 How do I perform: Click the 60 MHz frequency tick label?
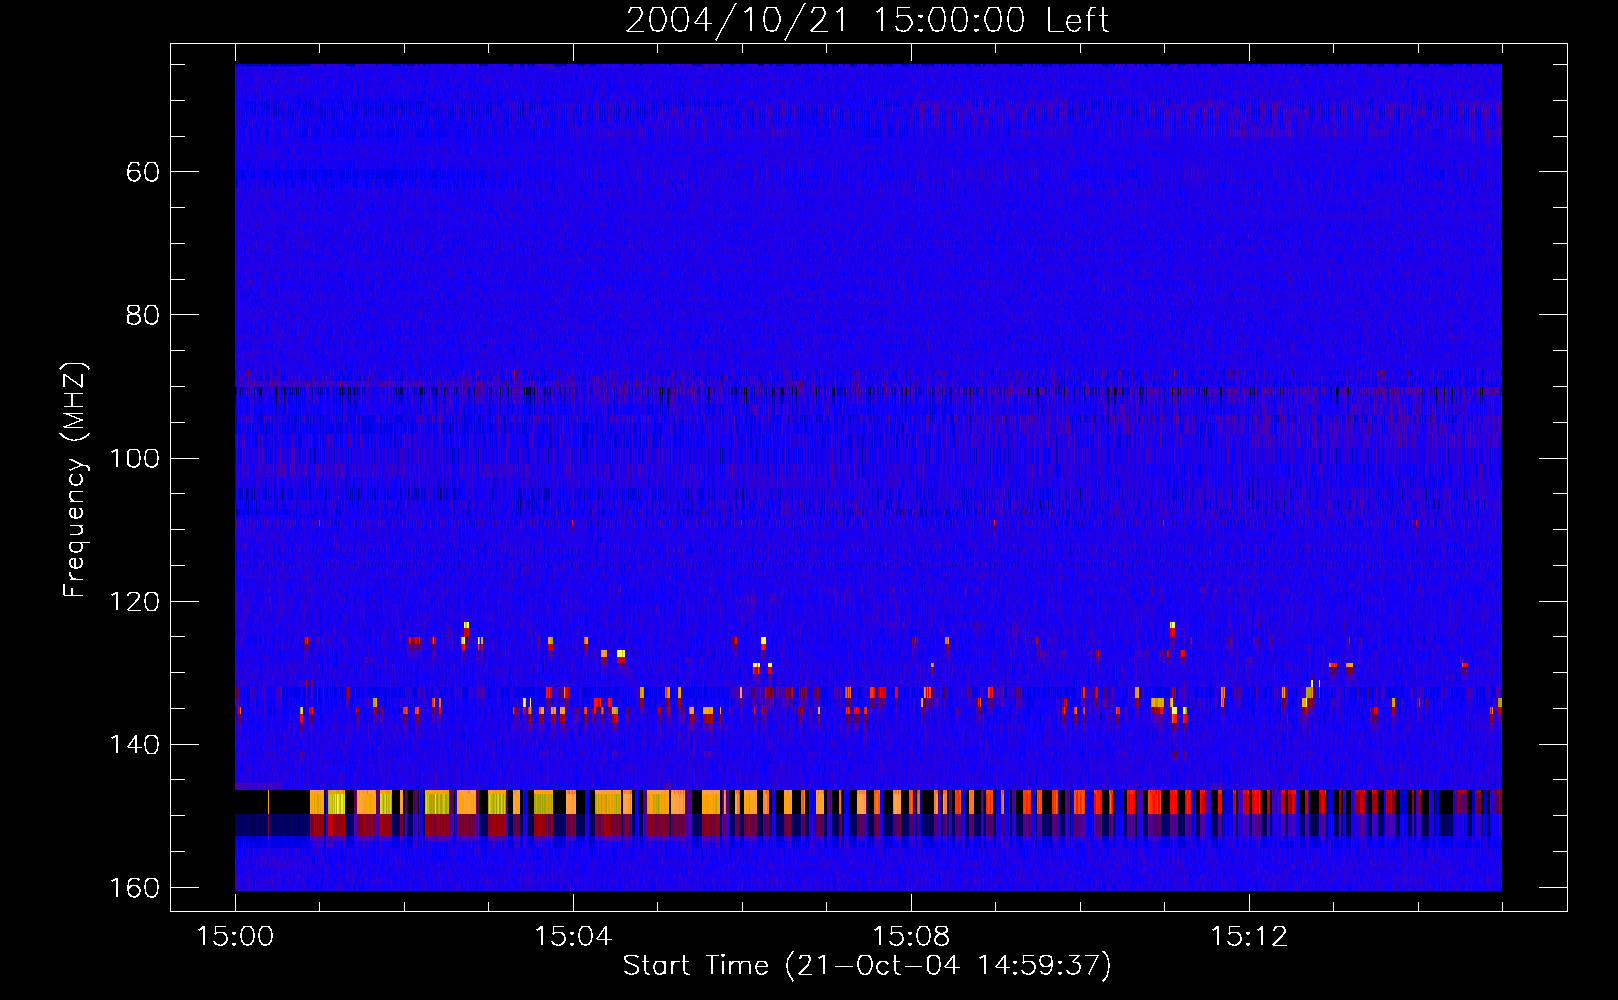(143, 172)
